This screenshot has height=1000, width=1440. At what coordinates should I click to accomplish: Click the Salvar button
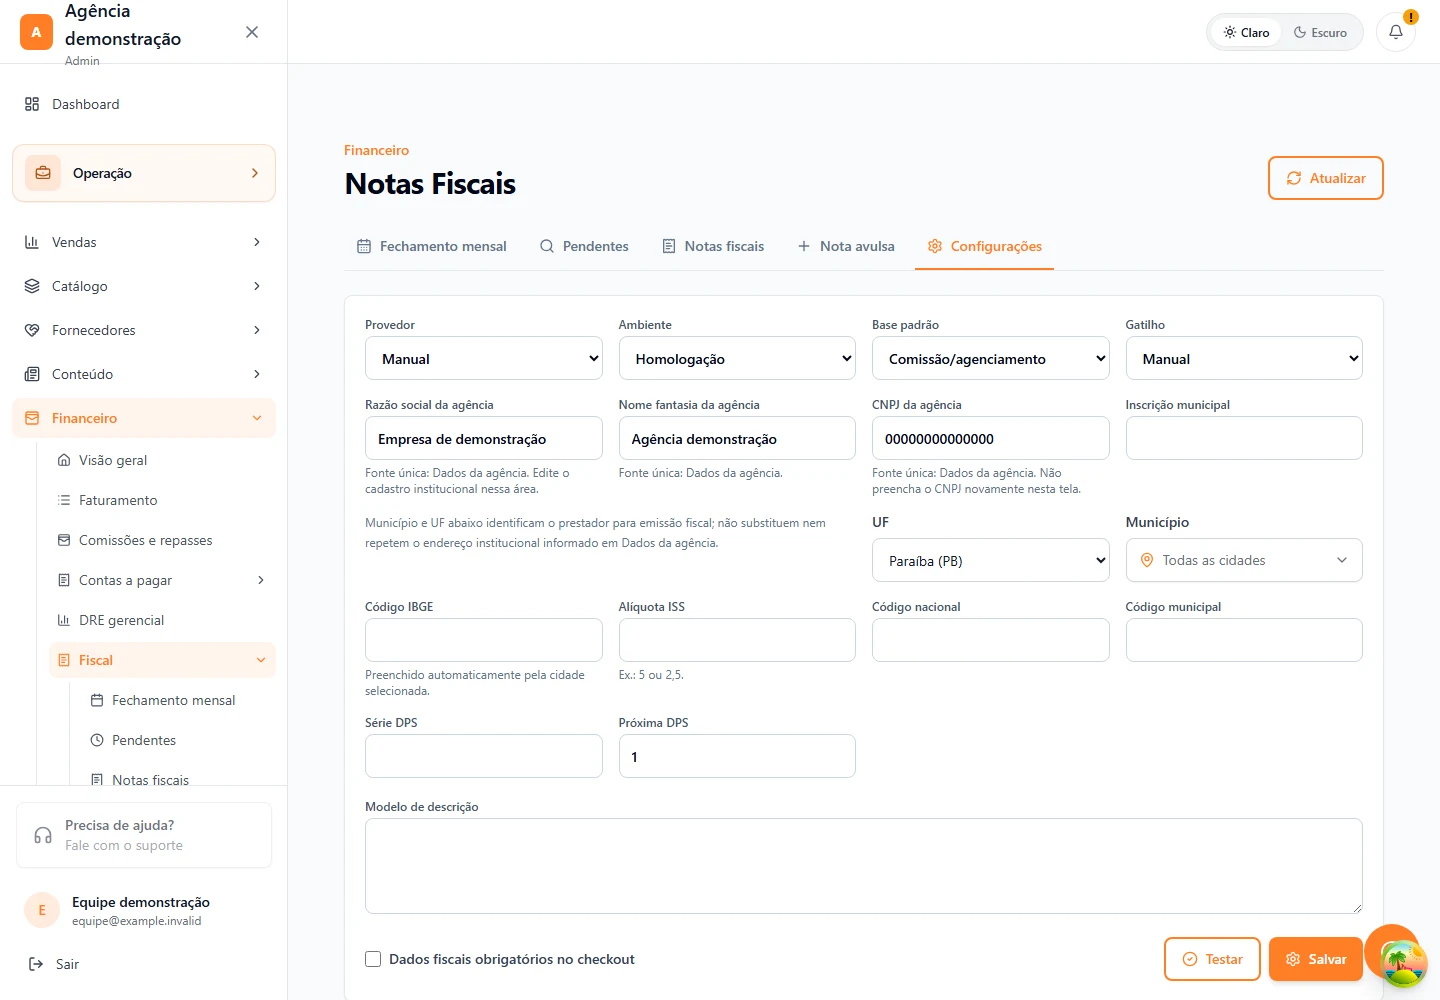click(1316, 959)
